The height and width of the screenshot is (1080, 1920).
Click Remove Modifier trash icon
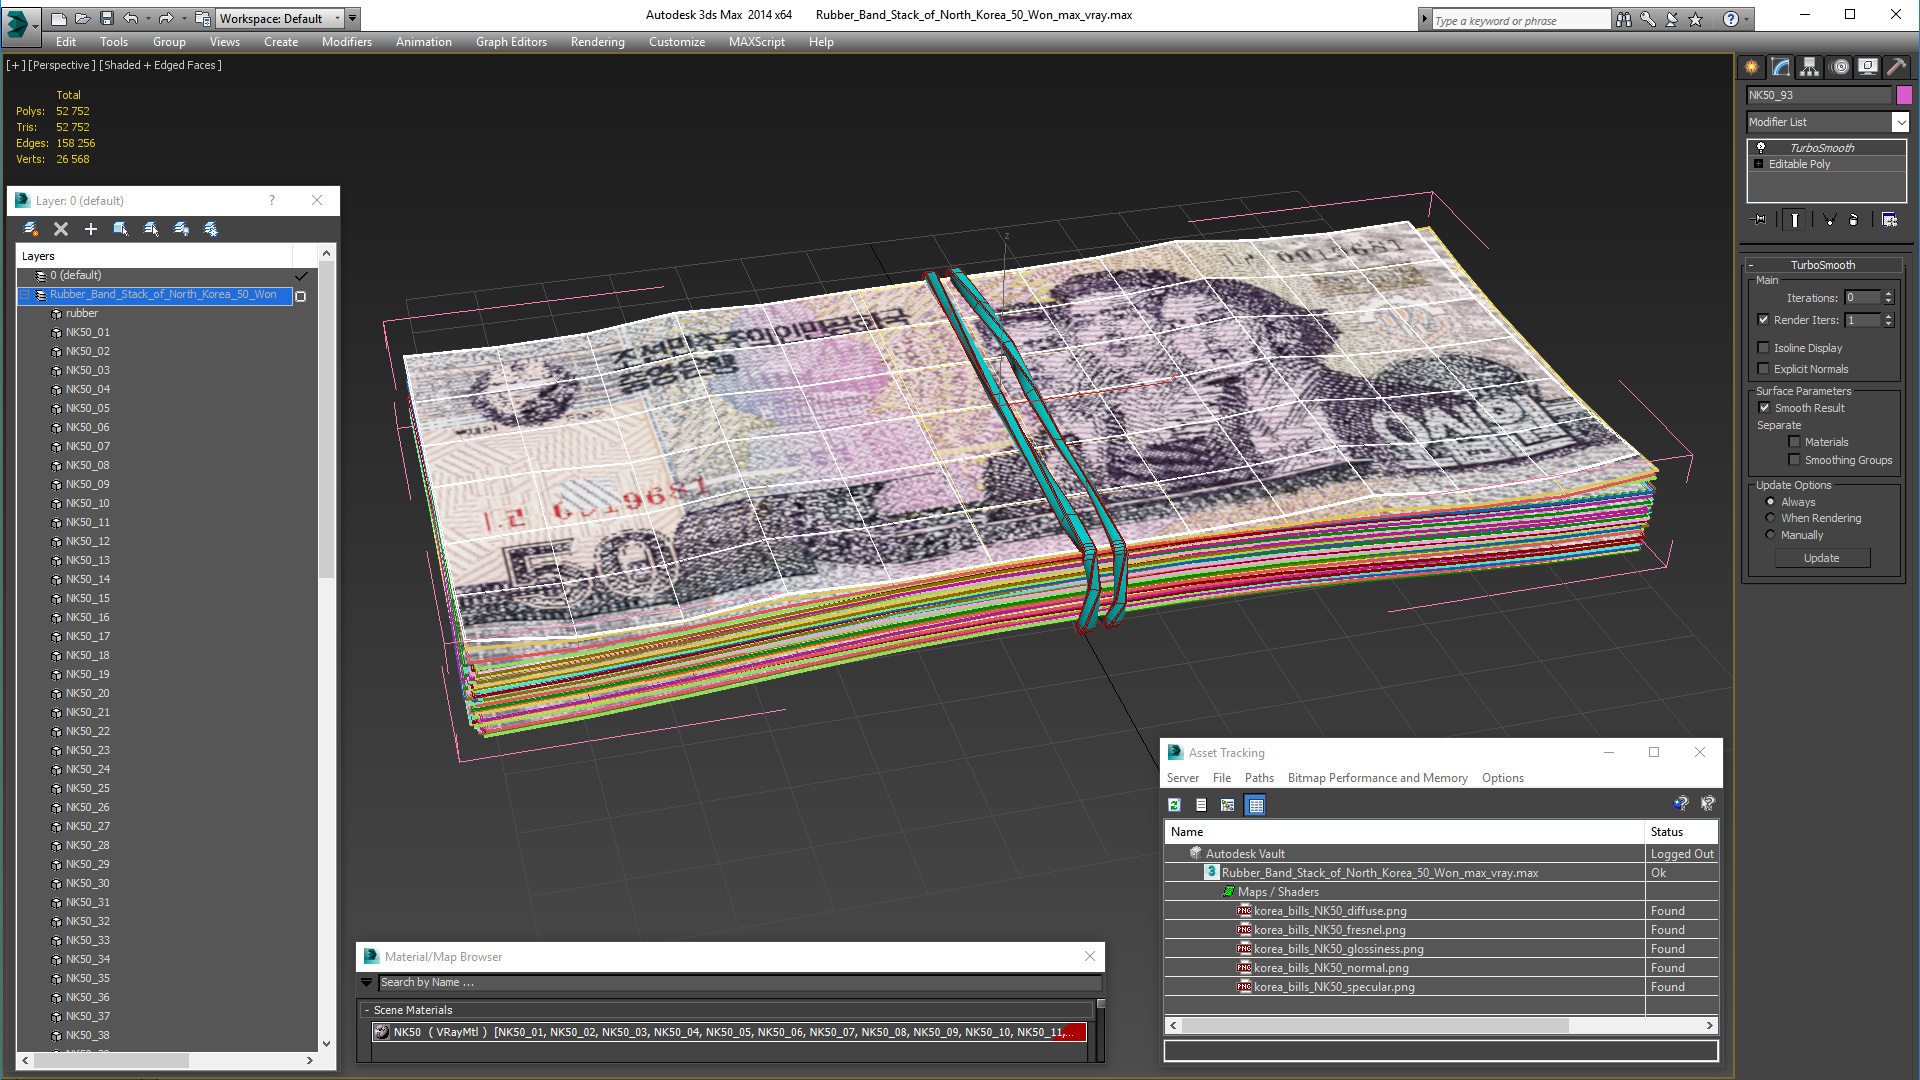click(1854, 220)
